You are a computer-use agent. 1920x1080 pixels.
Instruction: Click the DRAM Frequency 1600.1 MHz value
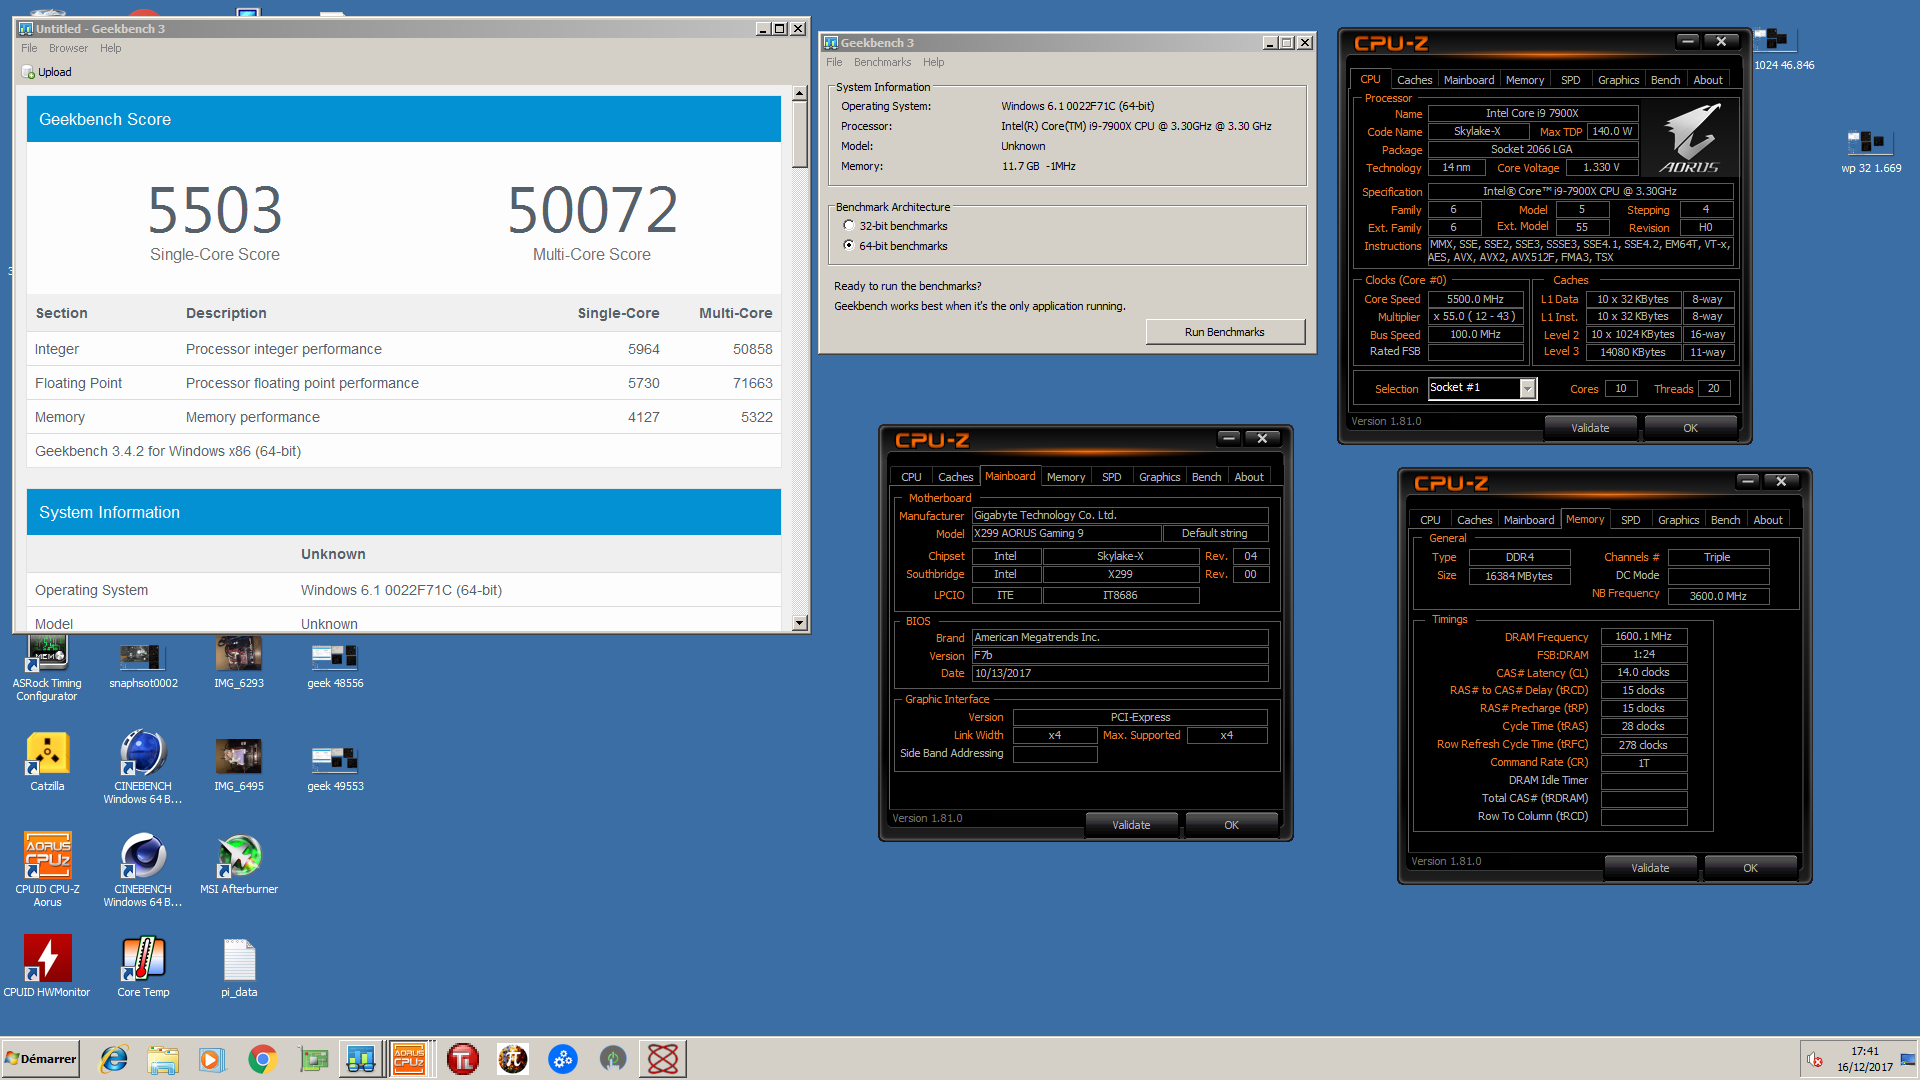1644,636
